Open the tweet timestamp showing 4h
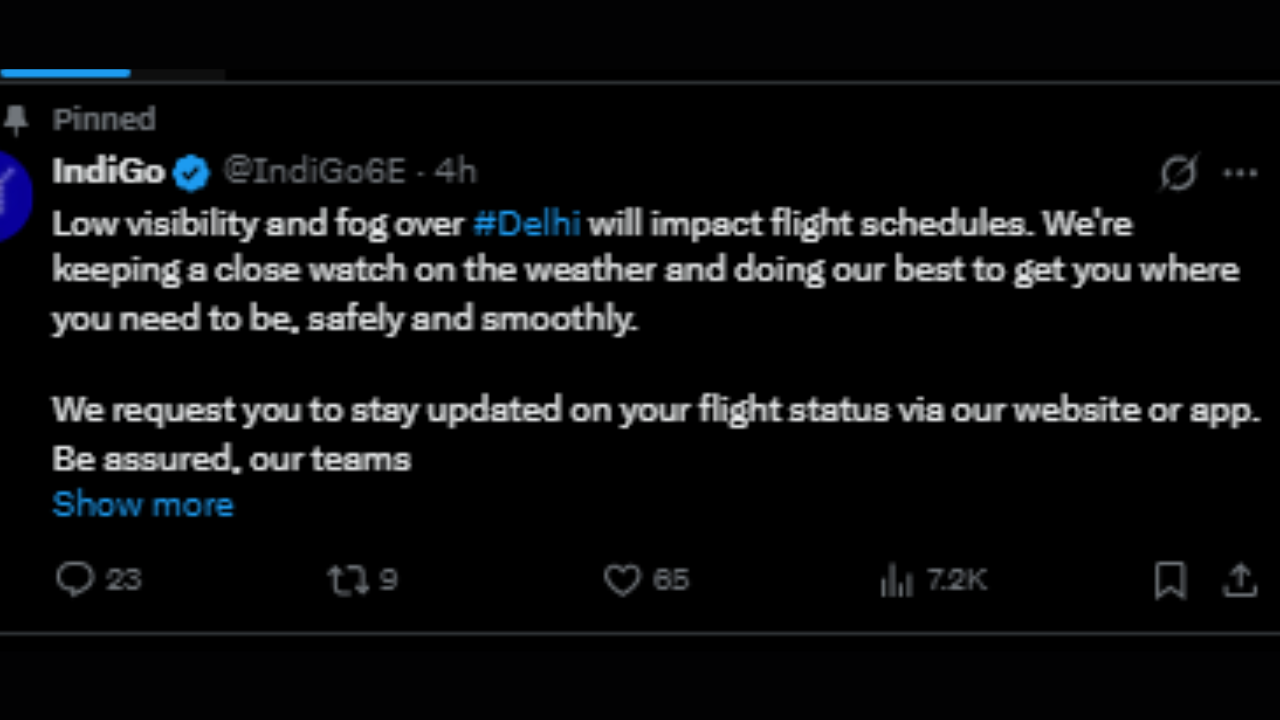 (457, 170)
